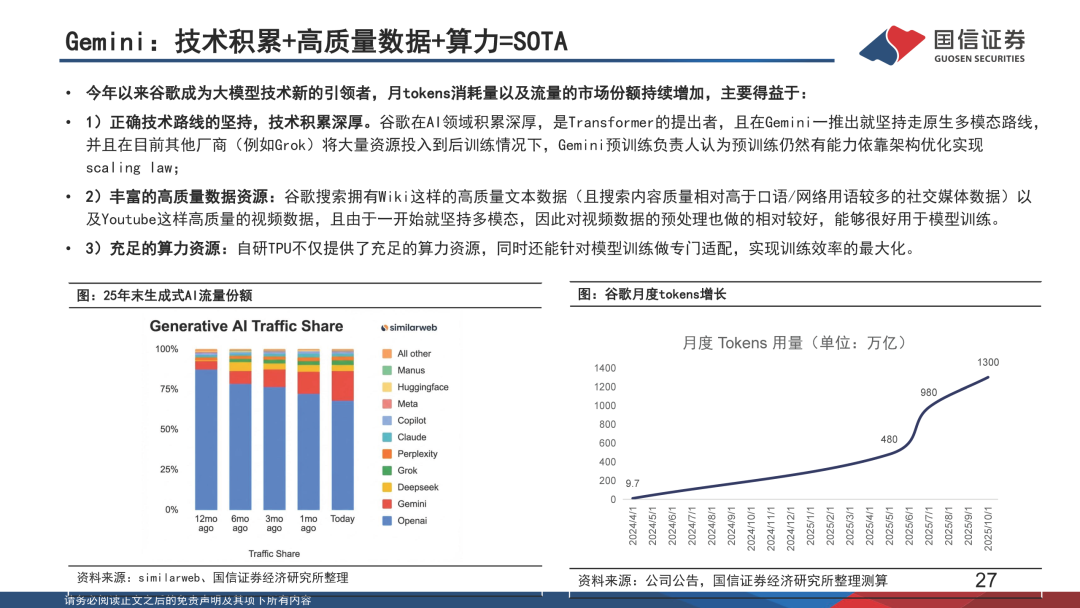Click the Perplexity legend swatch

pos(386,454)
